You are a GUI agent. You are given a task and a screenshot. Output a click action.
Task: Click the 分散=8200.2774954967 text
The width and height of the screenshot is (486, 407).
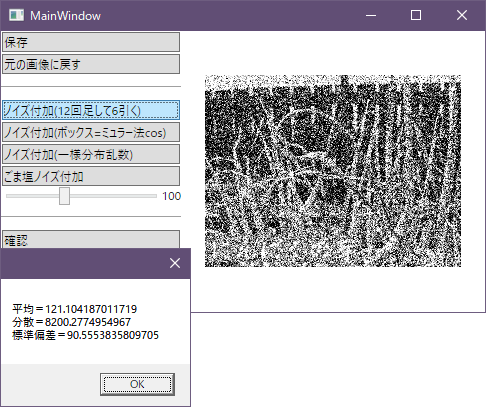click(71, 322)
